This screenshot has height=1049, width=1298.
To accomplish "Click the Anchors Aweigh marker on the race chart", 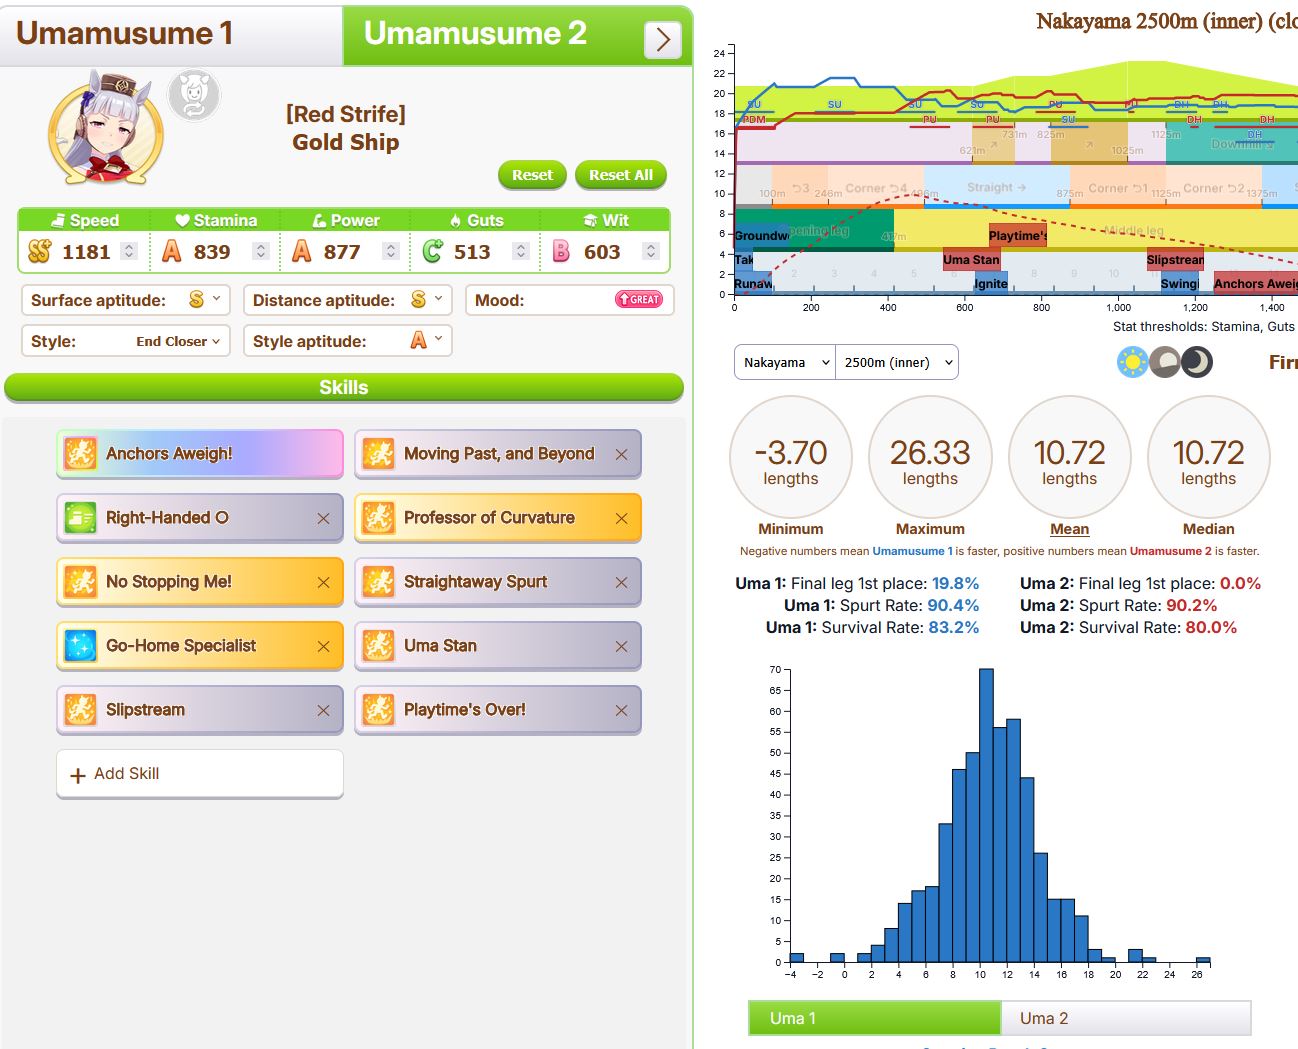I will click(1255, 284).
